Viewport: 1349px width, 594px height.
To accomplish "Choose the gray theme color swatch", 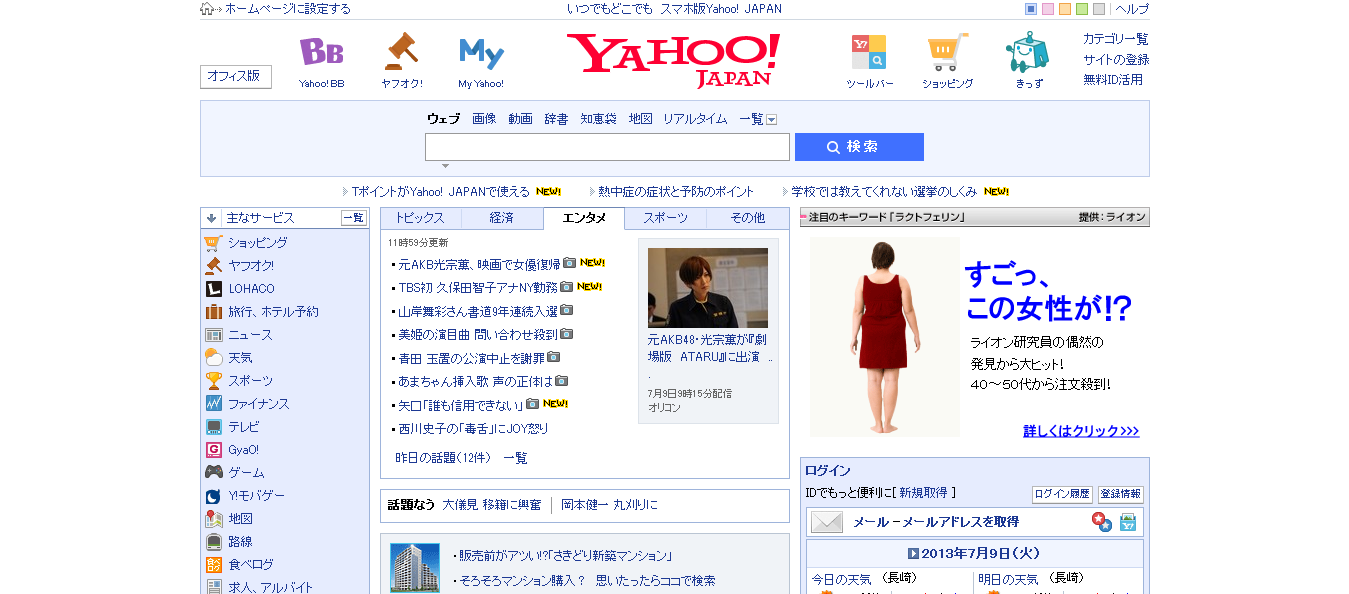I will (x=1099, y=9).
